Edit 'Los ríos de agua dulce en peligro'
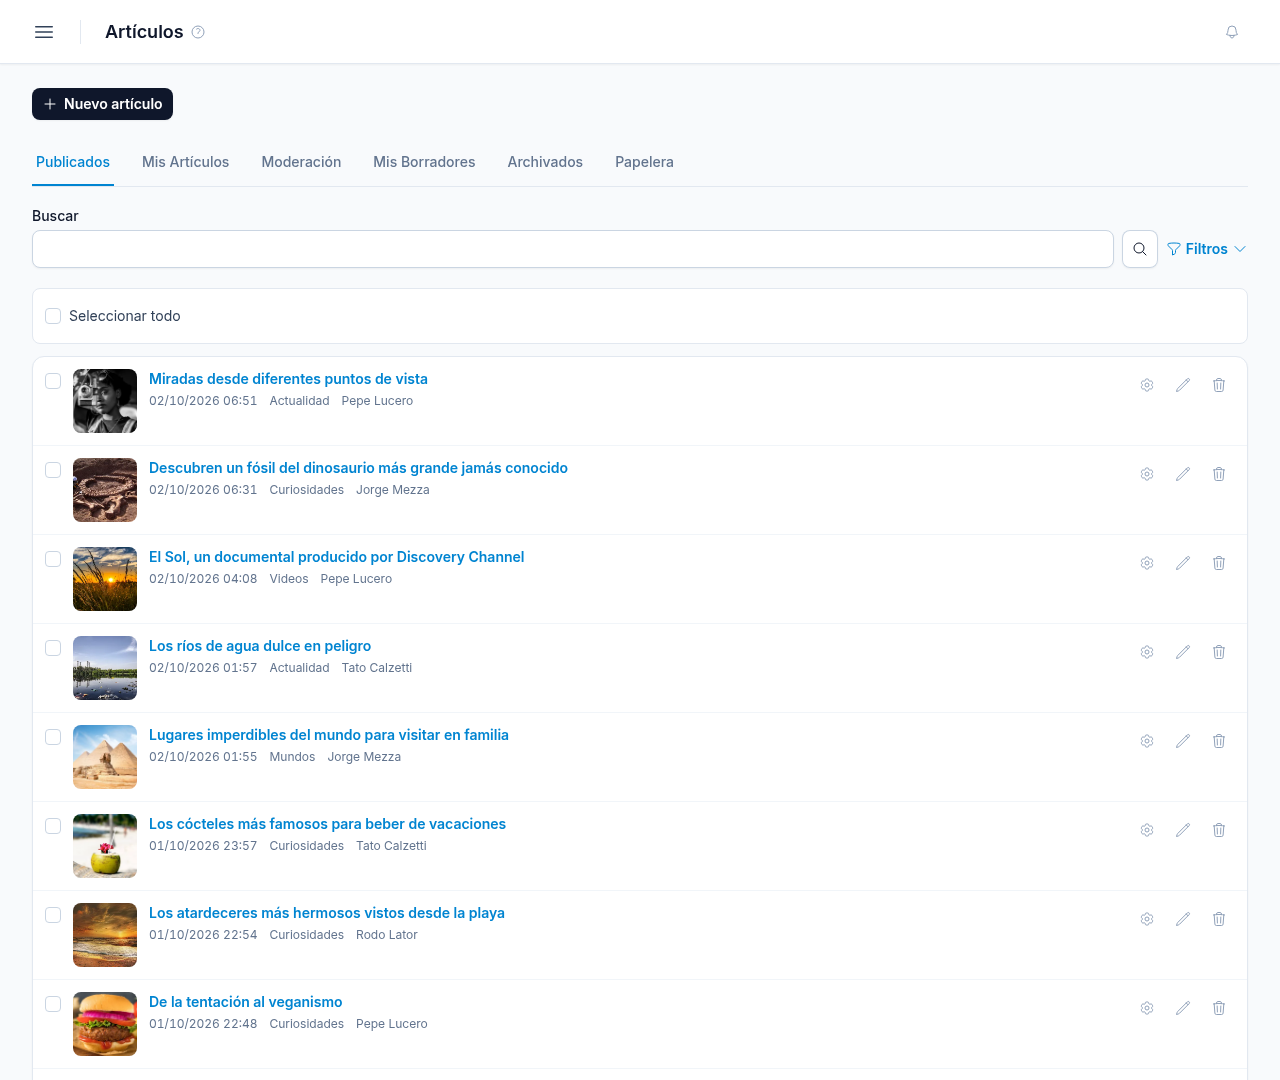This screenshot has height=1080, width=1280. tap(1183, 652)
